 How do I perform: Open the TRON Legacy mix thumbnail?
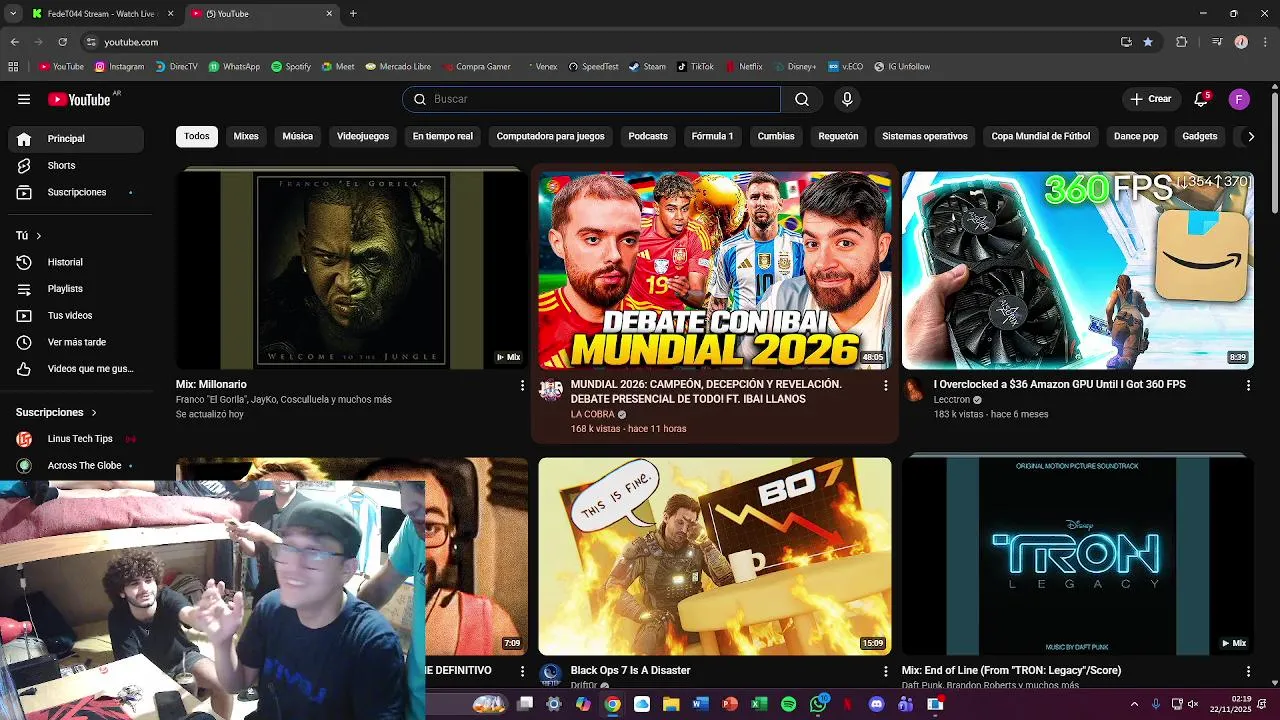(1077, 556)
